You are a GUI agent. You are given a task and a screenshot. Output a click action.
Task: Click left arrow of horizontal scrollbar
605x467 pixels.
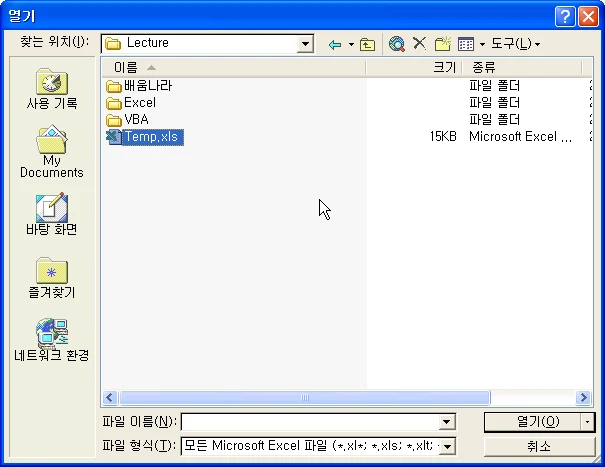(x=110, y=398)
